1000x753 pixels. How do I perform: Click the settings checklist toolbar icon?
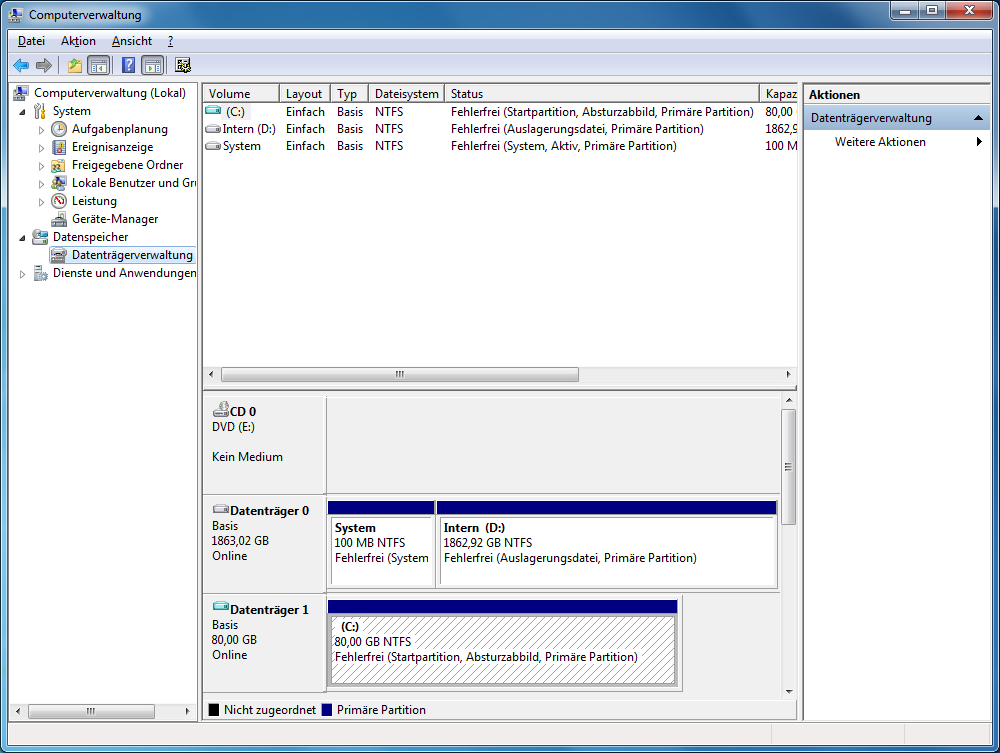pos(183,65)
